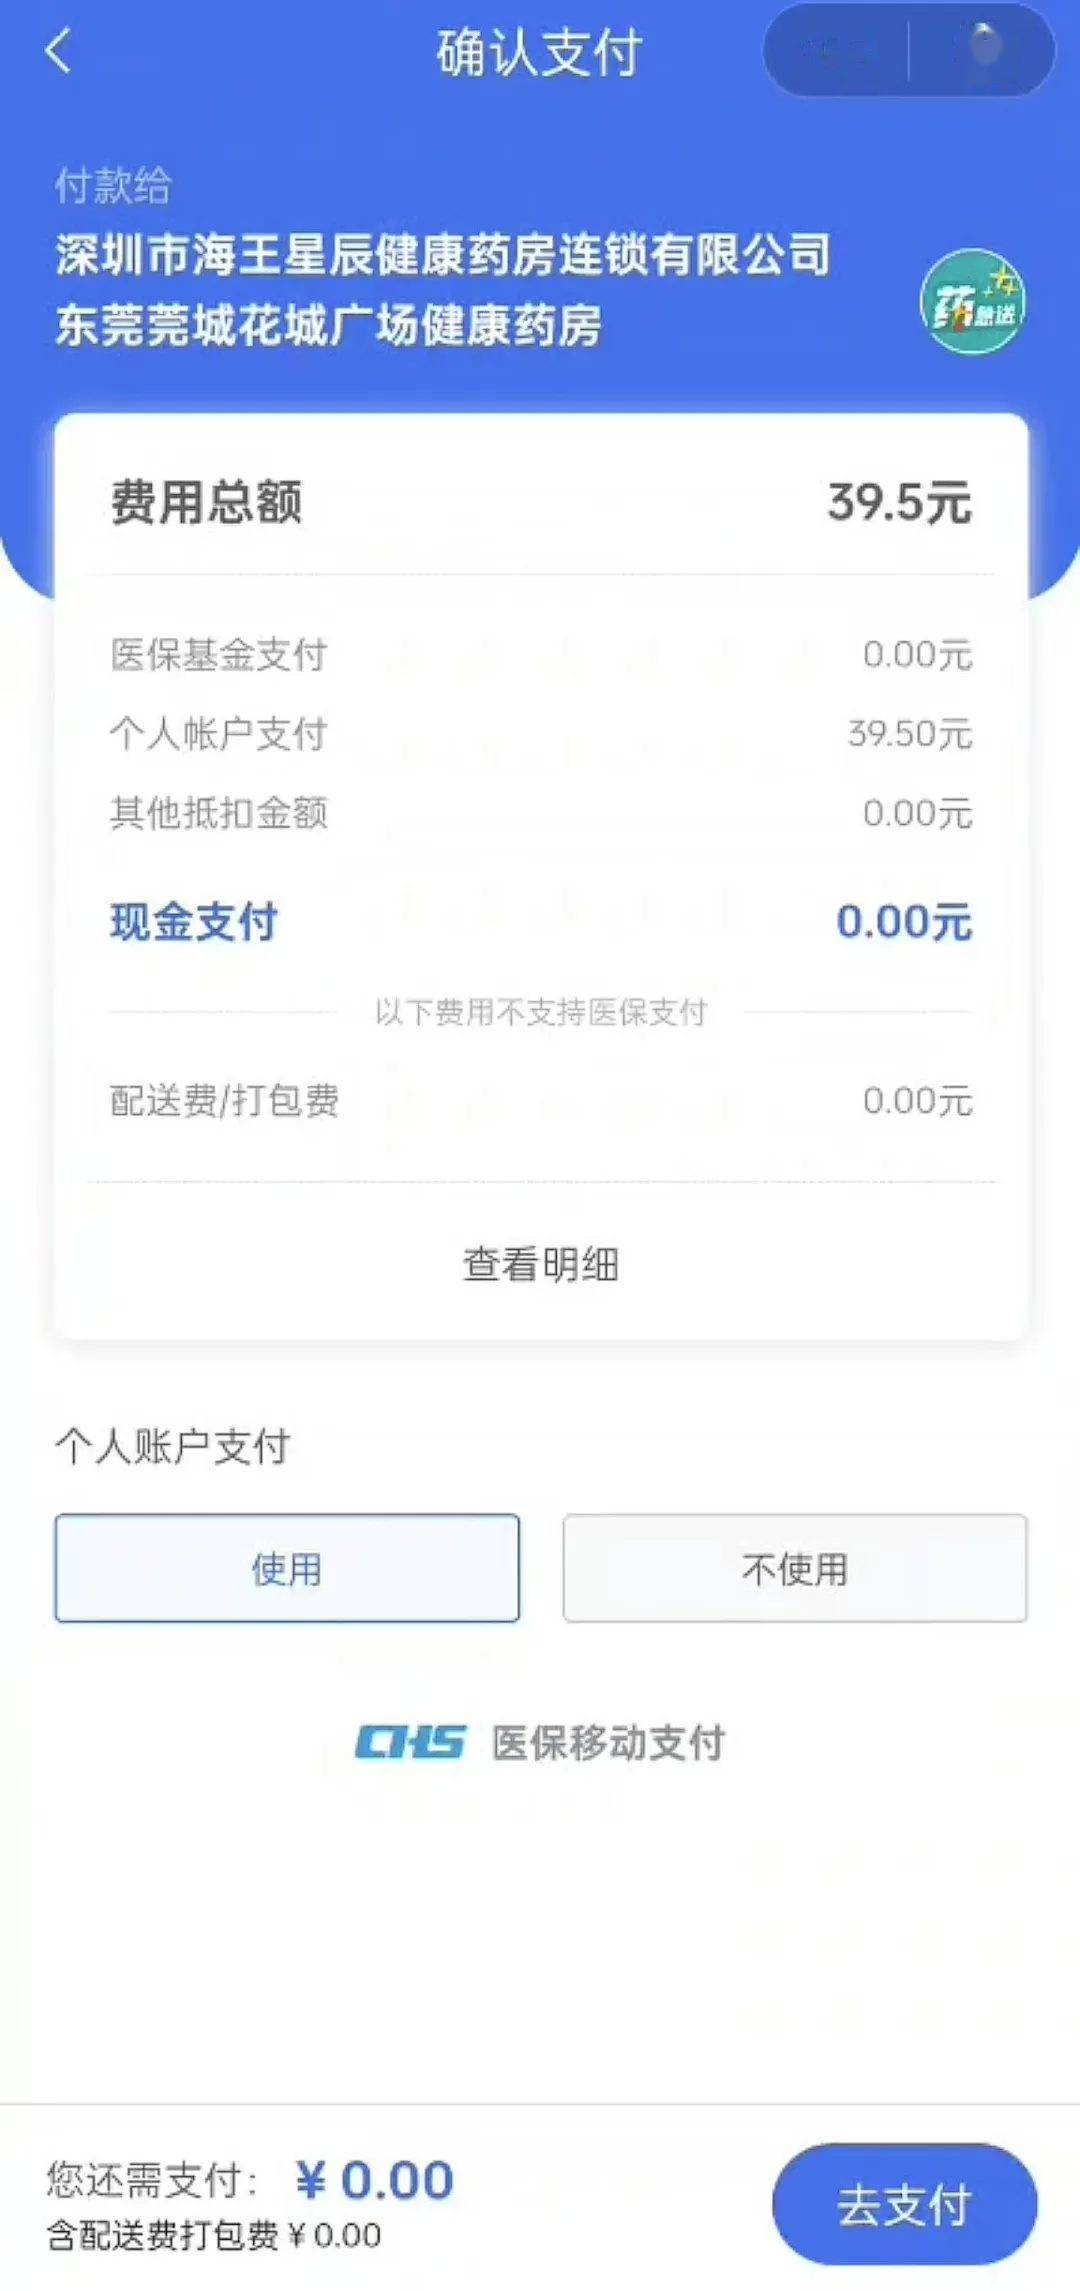Select 不使用 to skip personal account
Screen dimensions: 1080x2291
coord(795,1568)
